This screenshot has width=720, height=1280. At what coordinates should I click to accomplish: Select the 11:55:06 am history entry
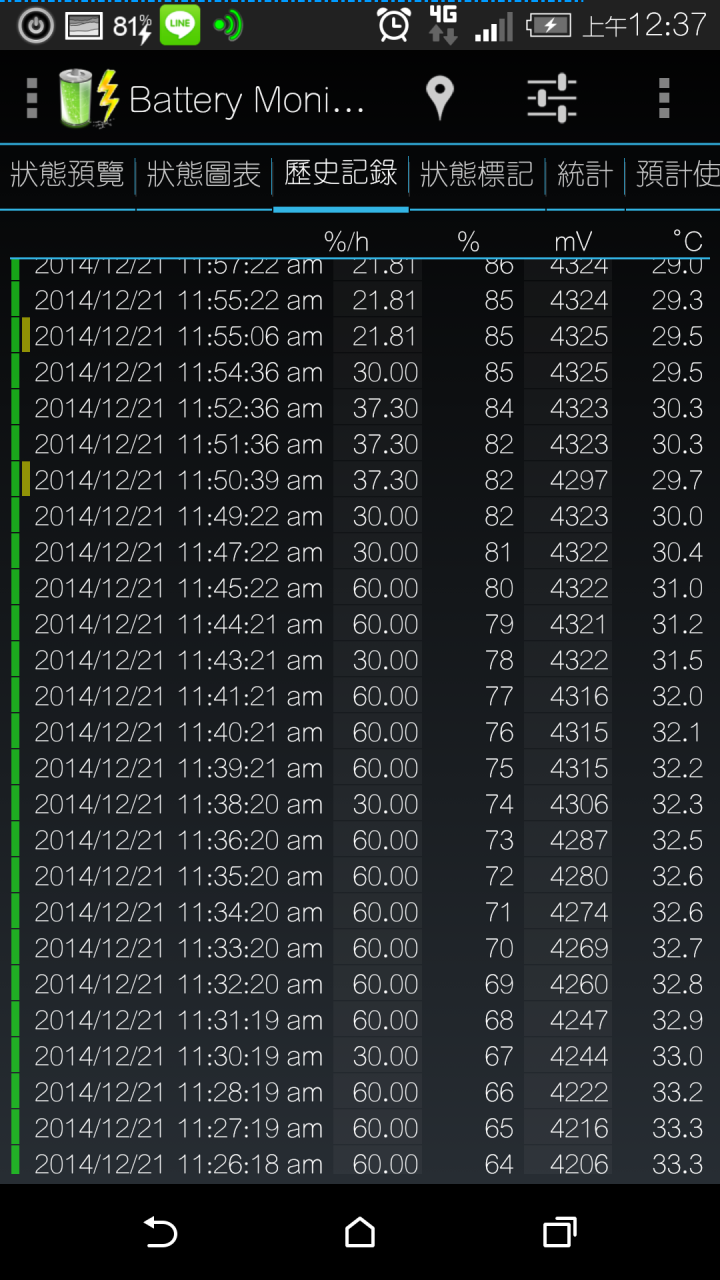click(x=360, y=336)
